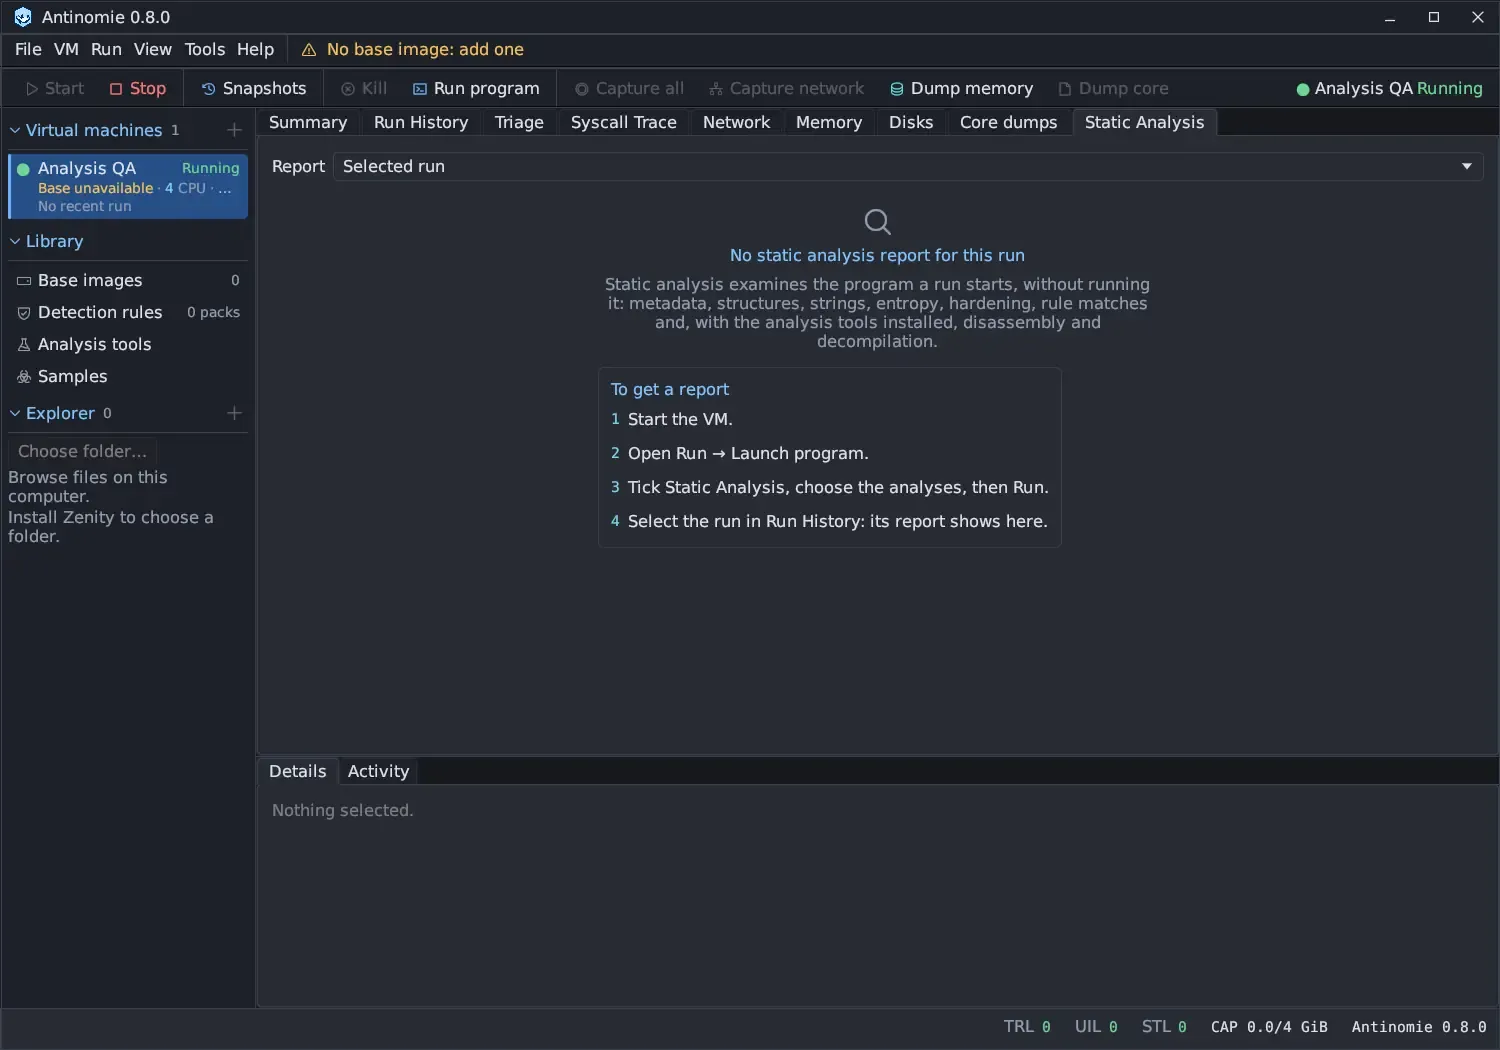Screen dimensions: 1500x1050
Task: Click the plus icon beside Explorer
Action: (234, 413)
